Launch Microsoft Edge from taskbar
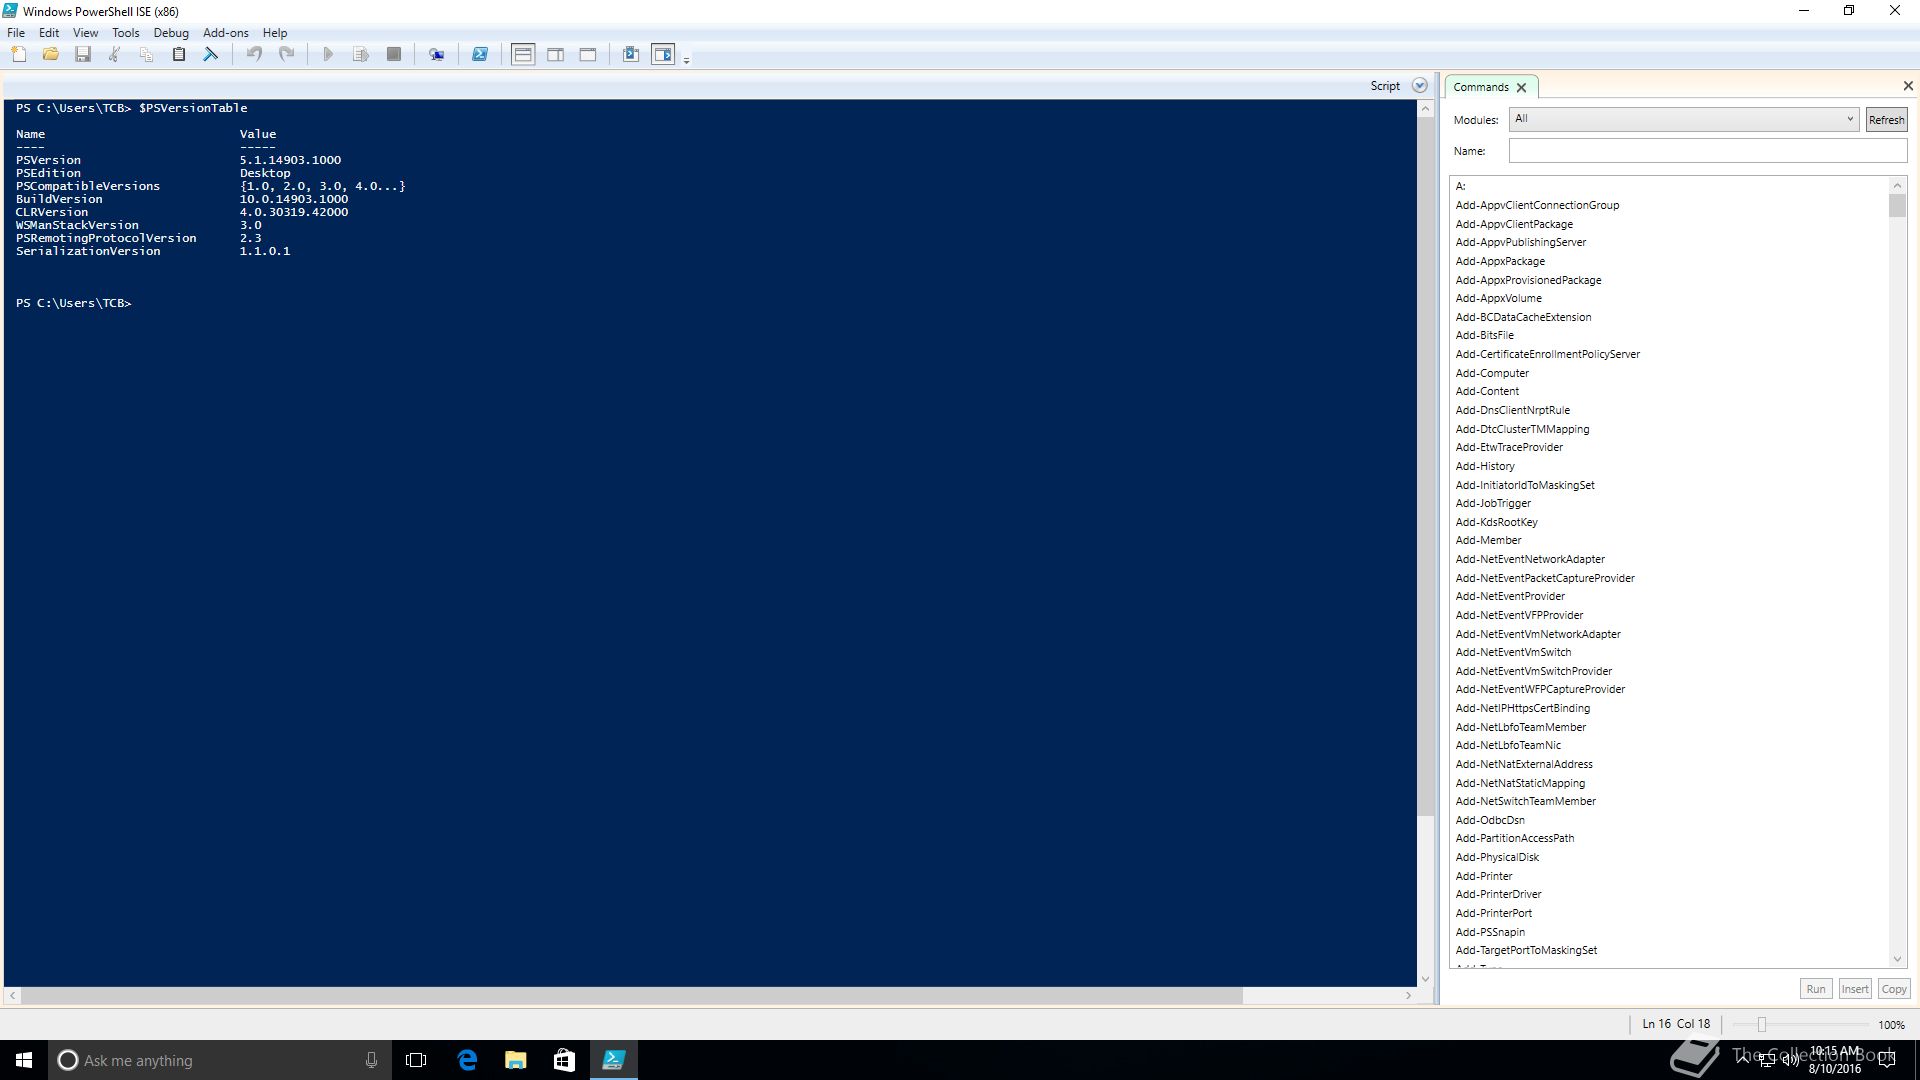1920x1080 pixels. coord(466,1060)
